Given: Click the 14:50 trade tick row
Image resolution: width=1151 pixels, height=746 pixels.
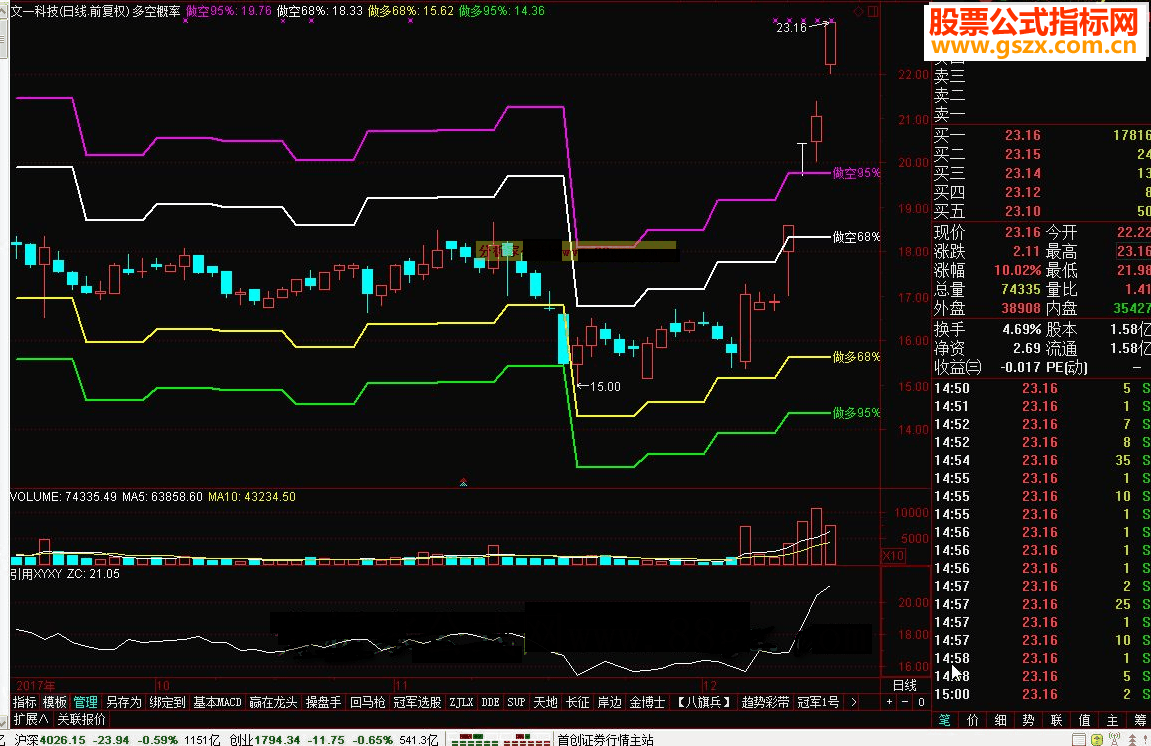Looking at the screenshot, I should [x=1042, y=388].
